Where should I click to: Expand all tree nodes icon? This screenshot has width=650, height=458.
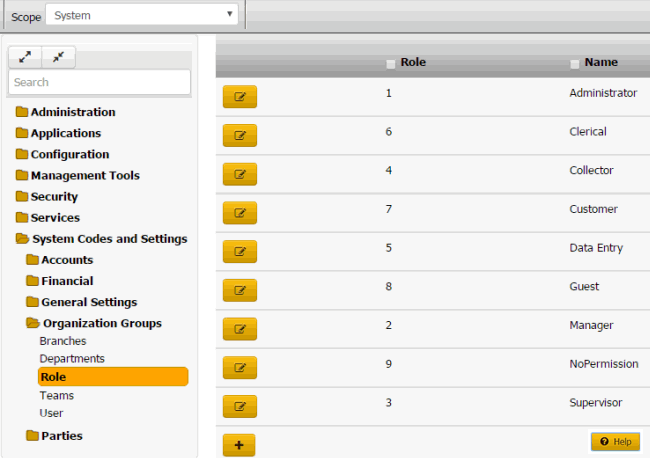(24, 58)
